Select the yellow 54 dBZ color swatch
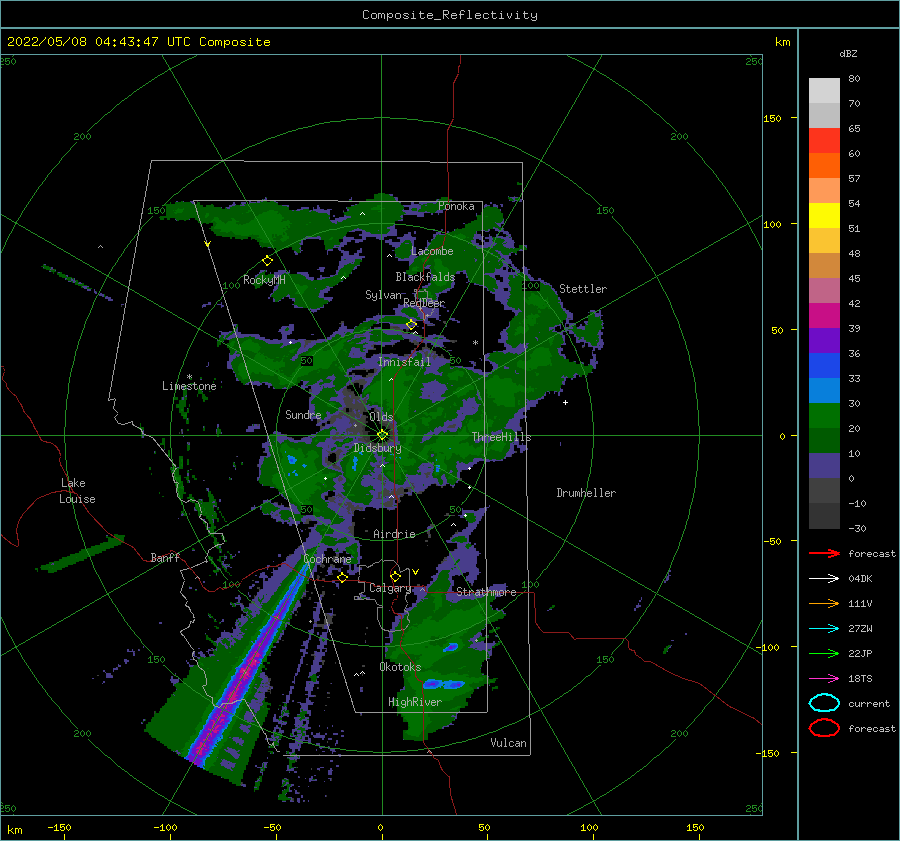900x841 pixels. (x=824, y=216)
